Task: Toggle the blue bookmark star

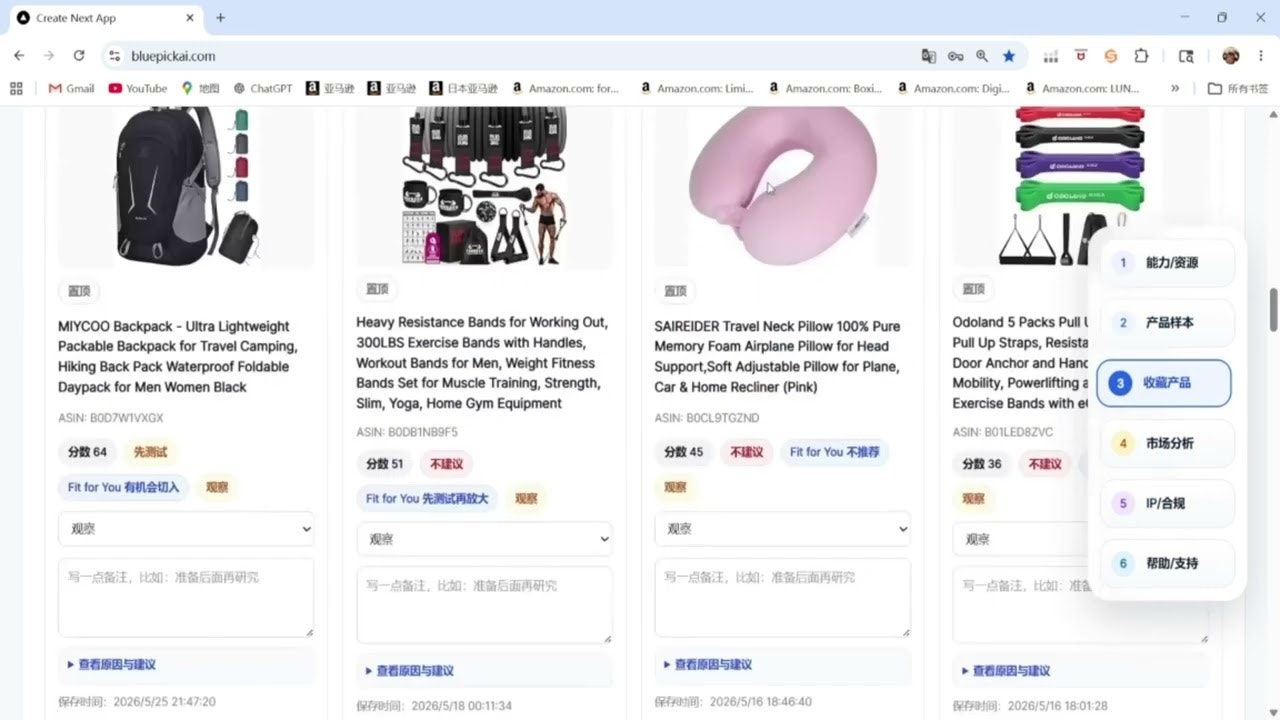Action: coord(1009,56)
